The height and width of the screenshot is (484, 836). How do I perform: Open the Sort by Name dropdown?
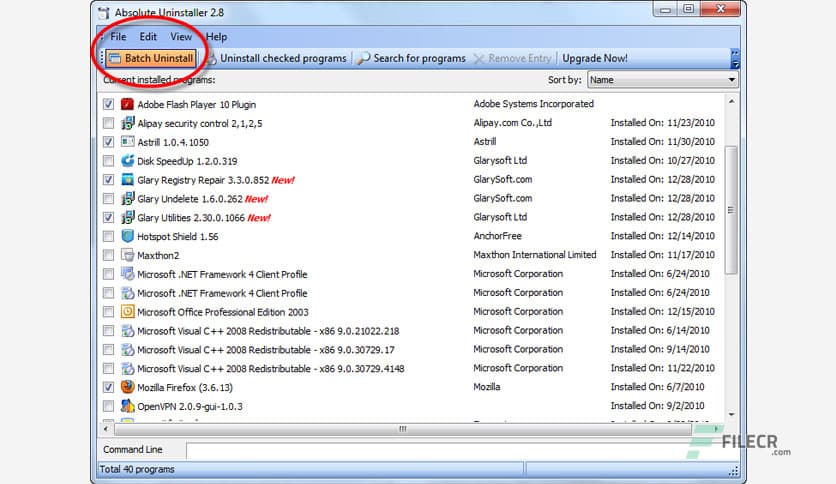coord(662,80)
